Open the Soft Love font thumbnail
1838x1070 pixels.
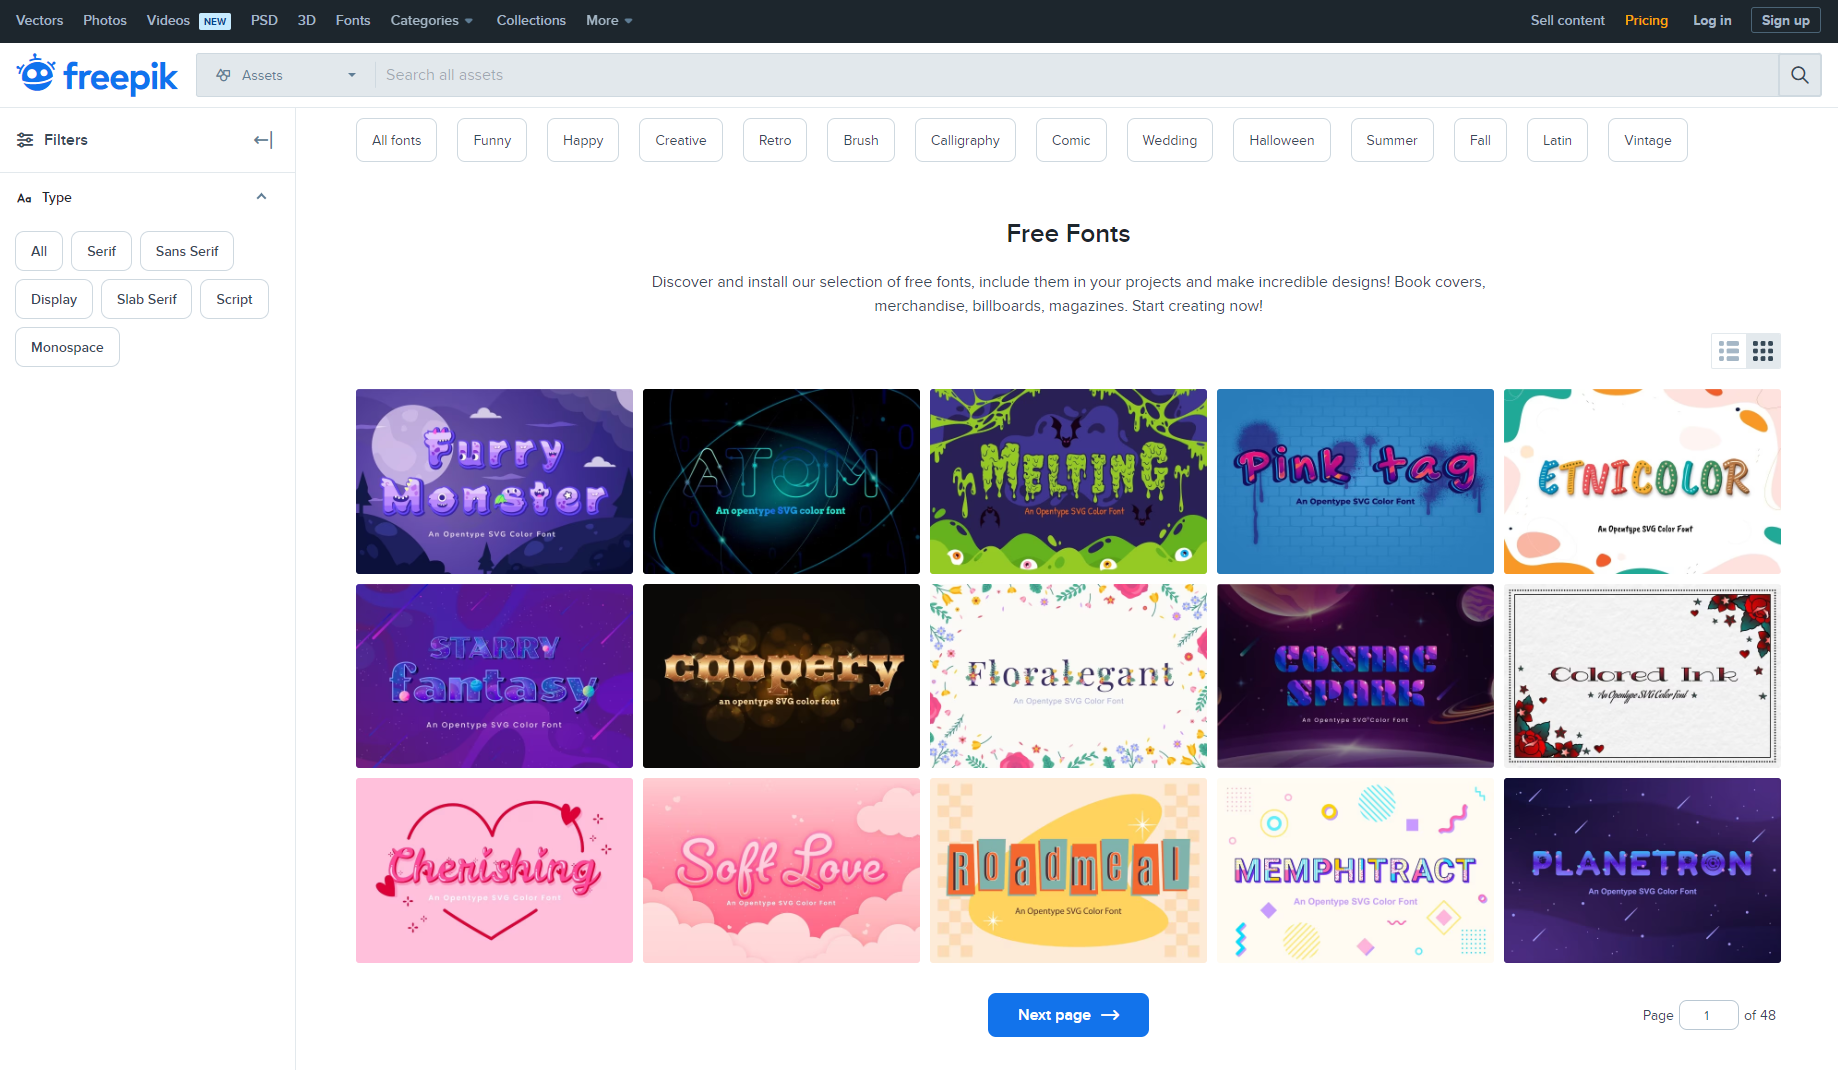(x=781, y=870)
